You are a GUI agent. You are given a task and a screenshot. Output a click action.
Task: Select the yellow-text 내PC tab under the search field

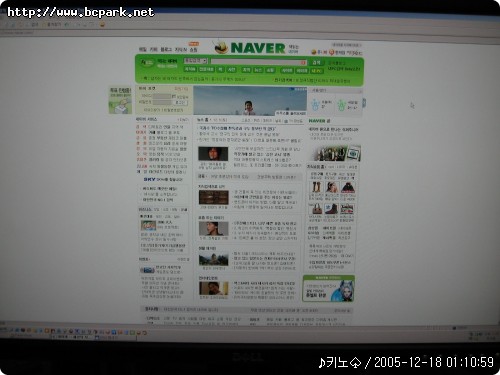[316, 71]
